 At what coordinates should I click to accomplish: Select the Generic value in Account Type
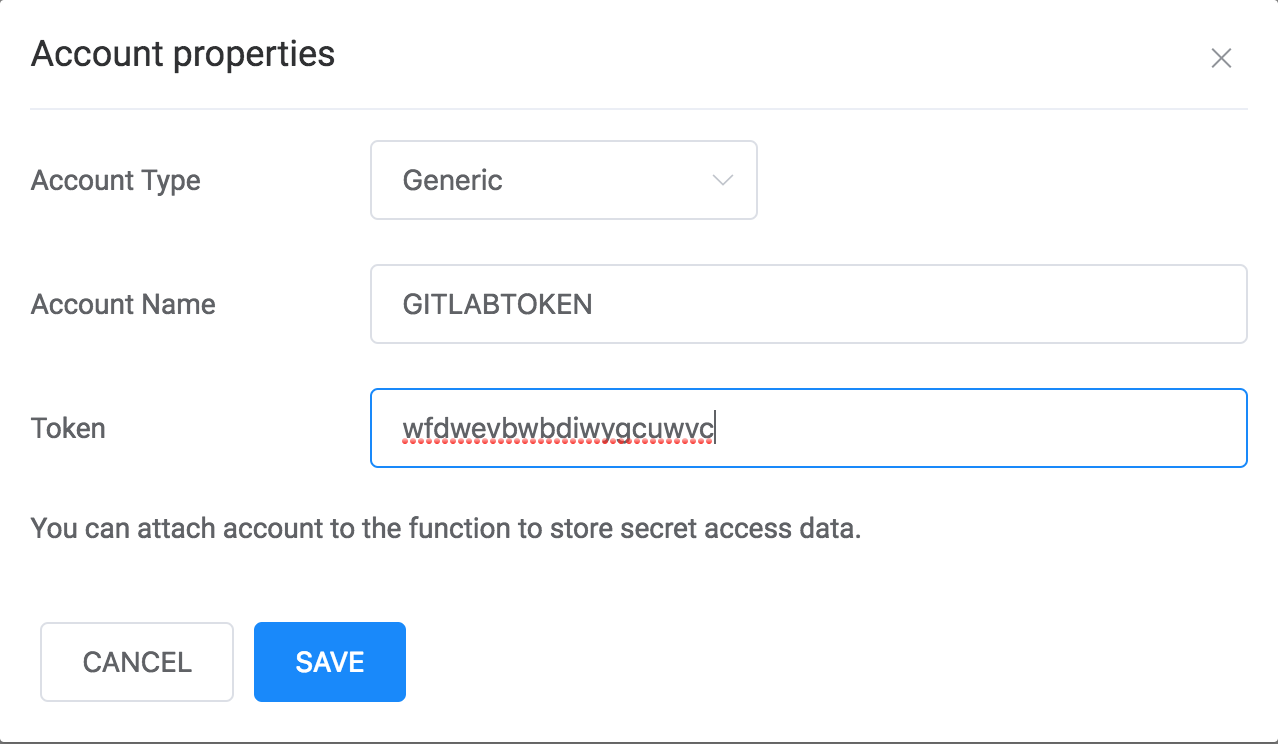452,181
